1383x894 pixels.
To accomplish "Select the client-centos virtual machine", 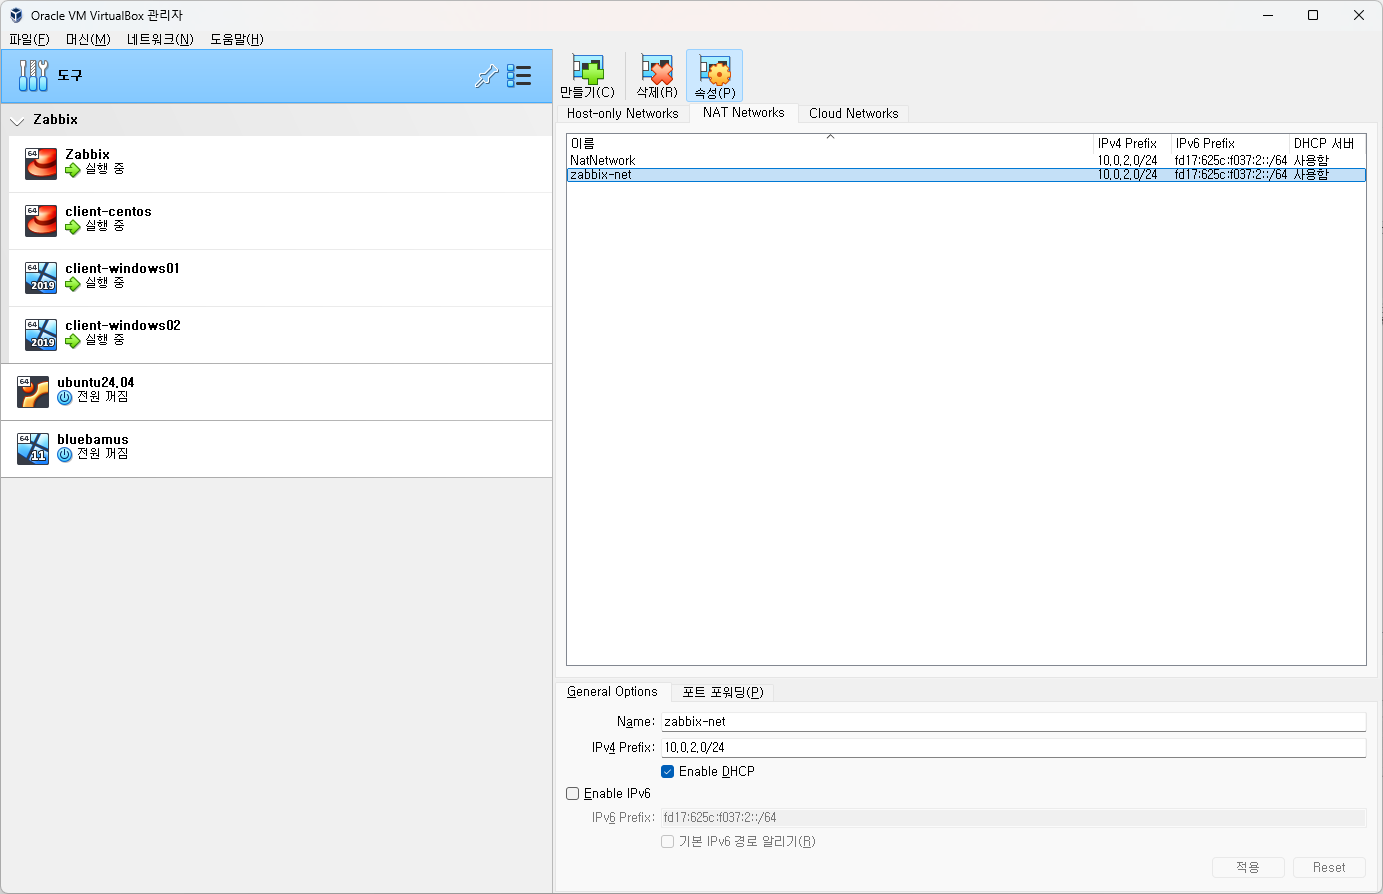I will pyautogui.click(x=280, y=221).
